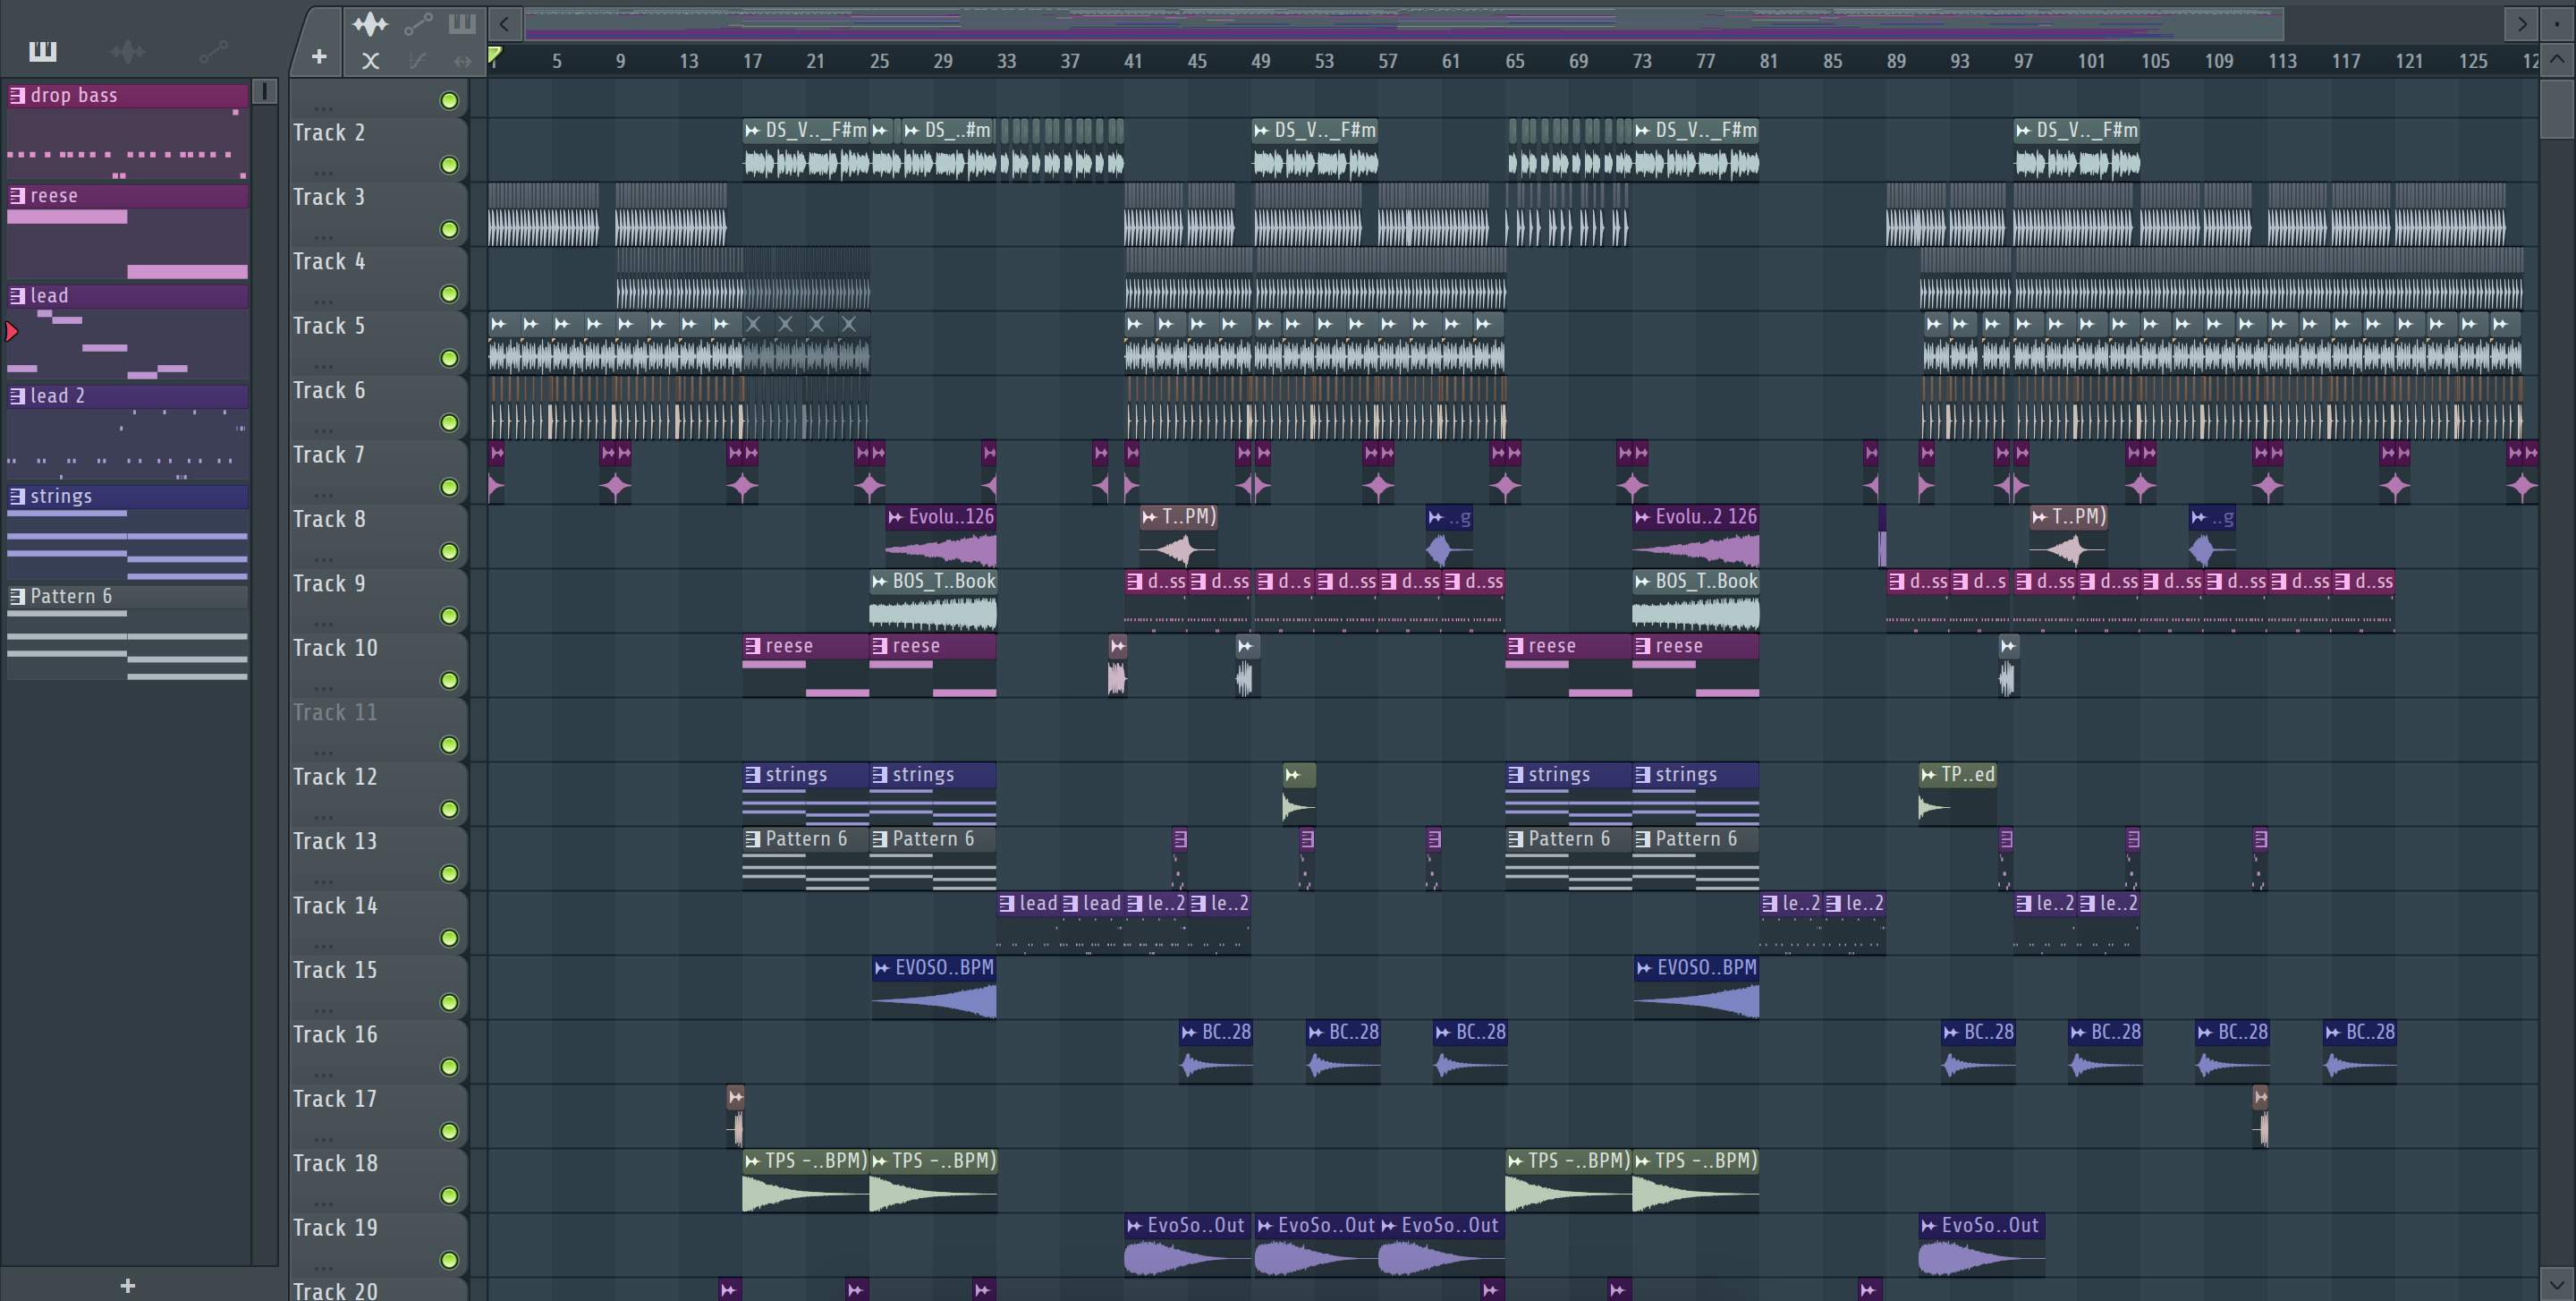Viewport: 2576px width, 1301px height.
Task: Switch clip focus to automation clips
Action: pos(418,24)
